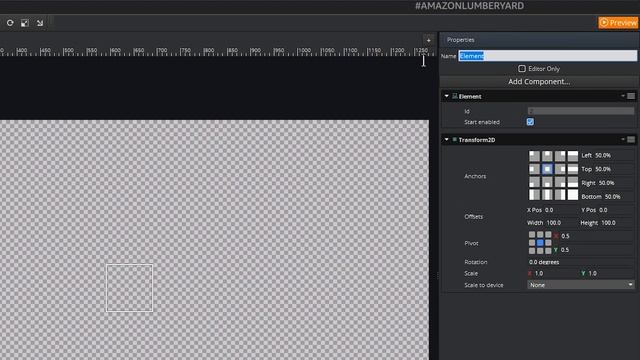Viewport: 640px width, 360px height.
Task: Choose the middle-right anchor preset
Action: tap(560, 169)
